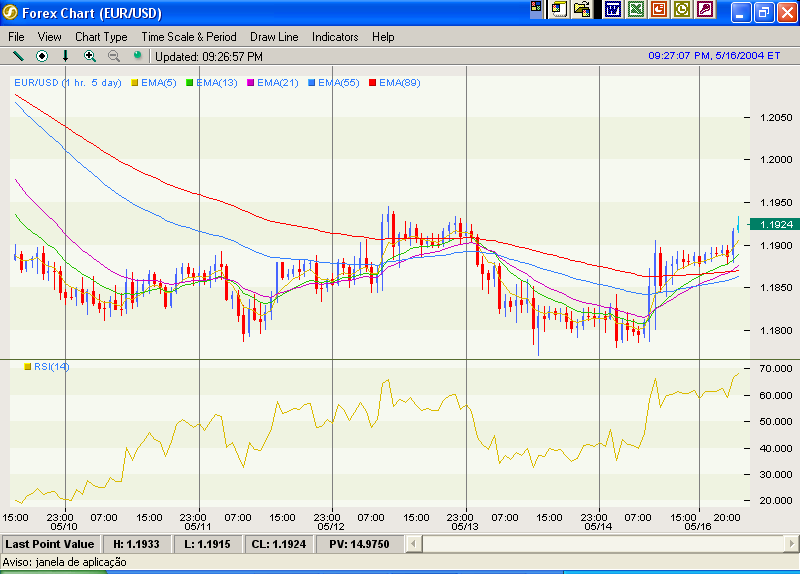The image size is (800, 574).
Task: Launch Microsoft Excel from shortcut bar
Action: coord(636,9)
